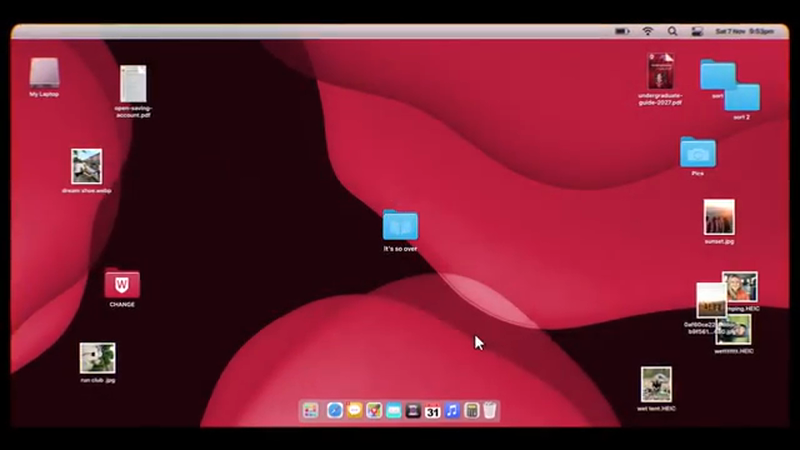This screenshot has height=450, width=800.
Task: Click the "Pics" folder label
Action: pyautogui.click(x=698, y=173)
